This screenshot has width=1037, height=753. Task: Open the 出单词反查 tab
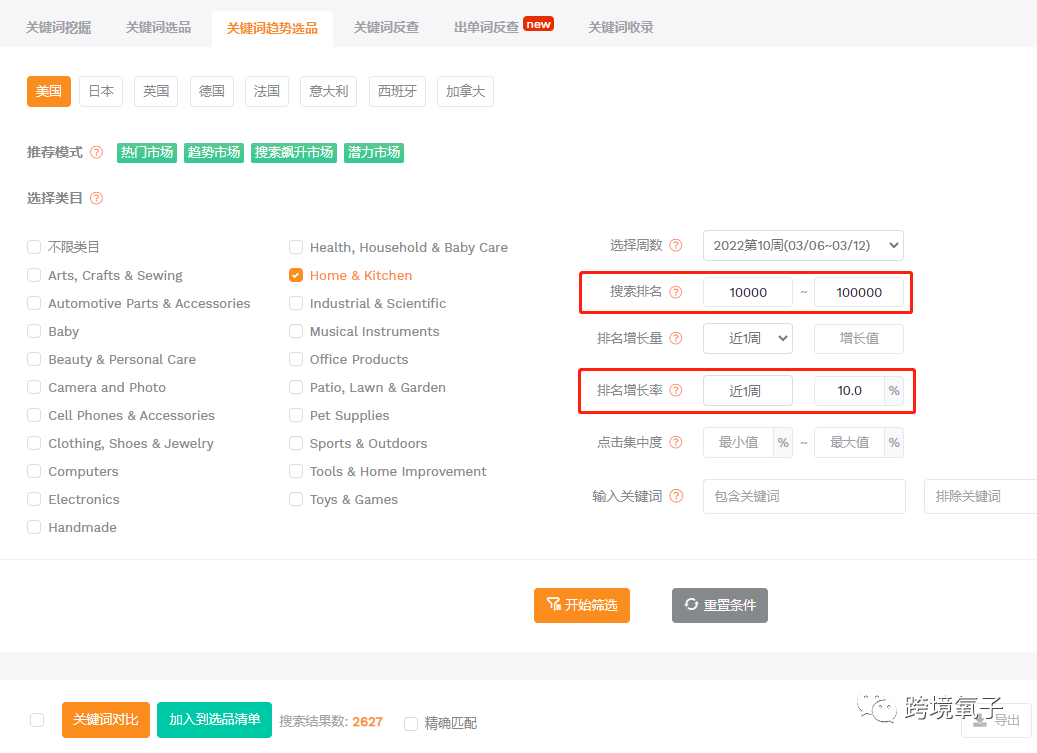pos(486,28)
